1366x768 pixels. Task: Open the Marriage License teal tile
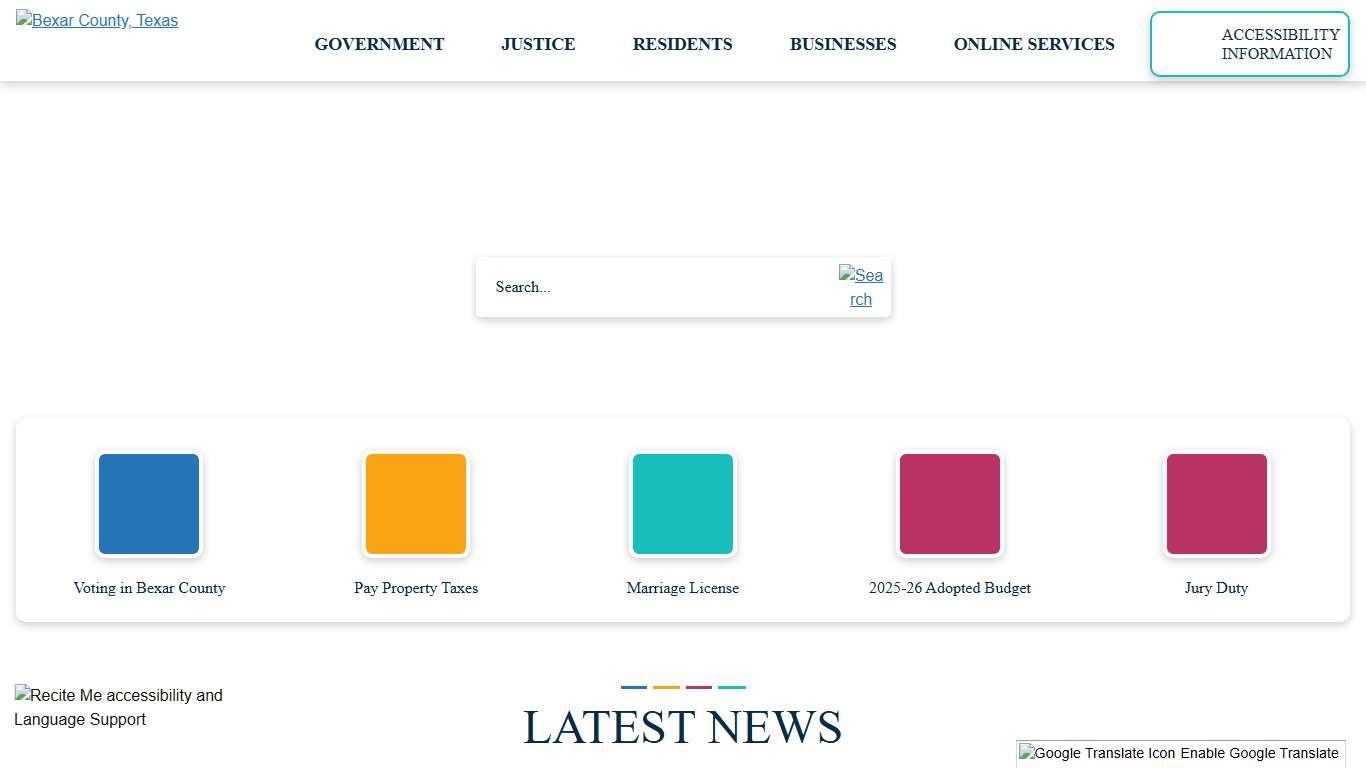click(x=683, y=503)
